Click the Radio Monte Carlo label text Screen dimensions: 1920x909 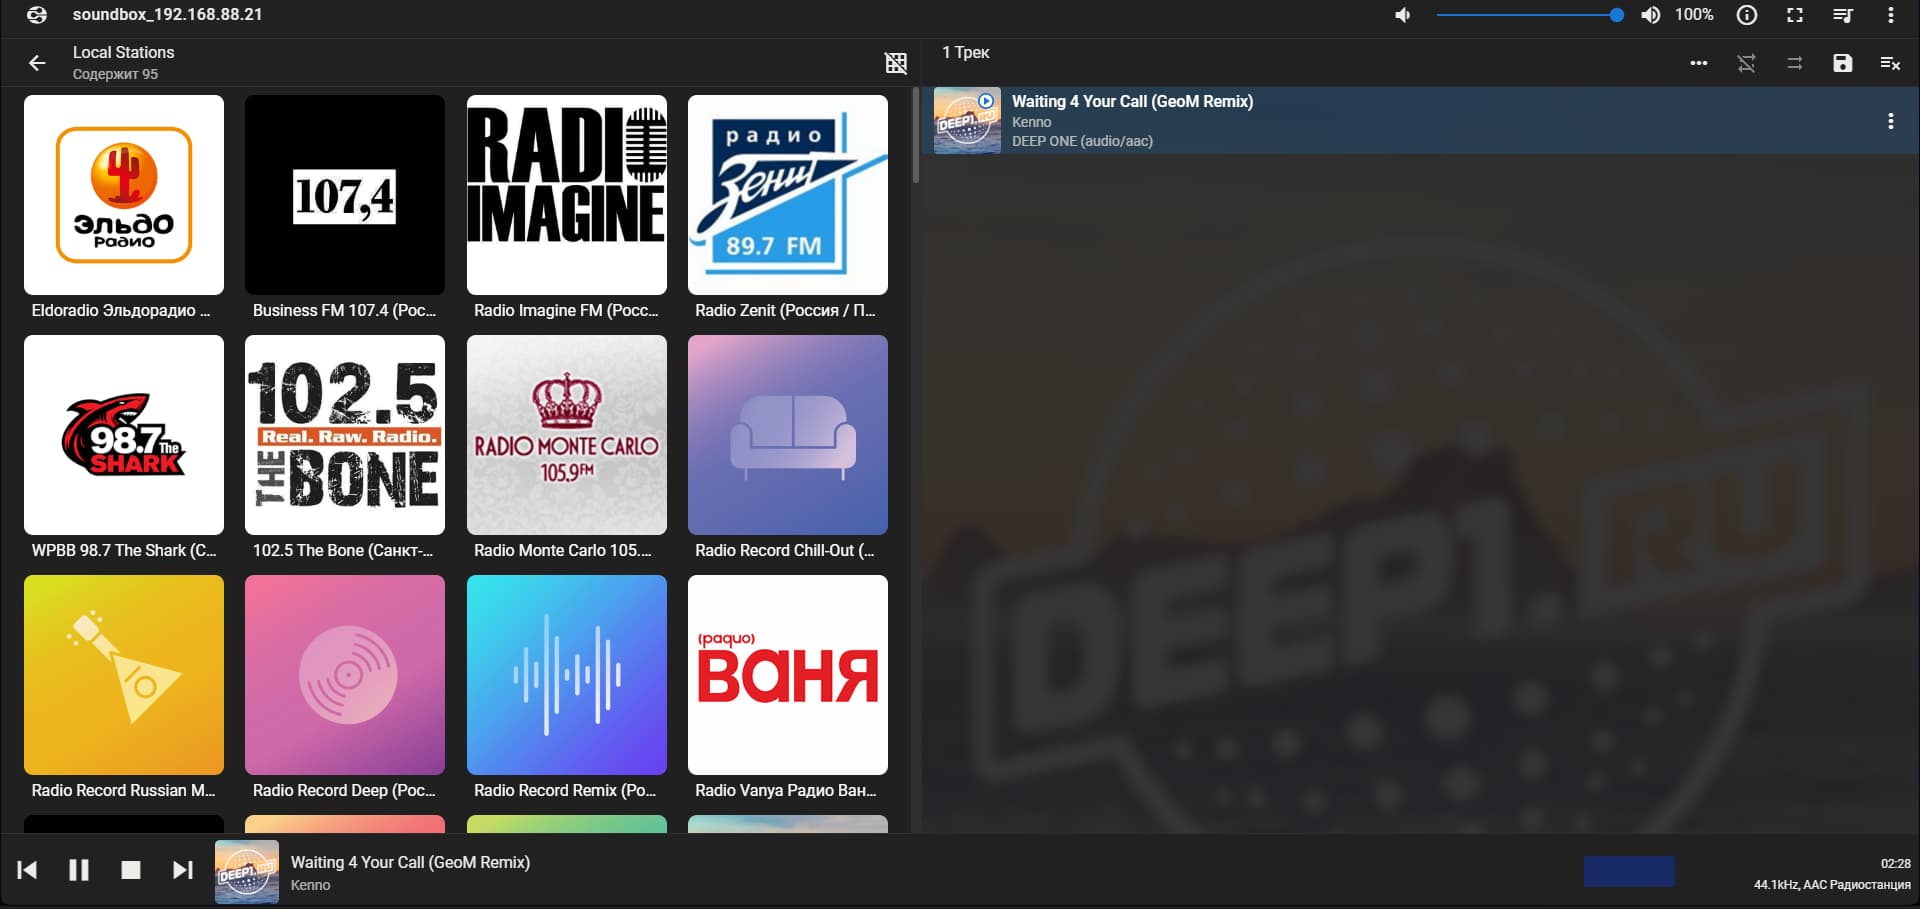562,551
